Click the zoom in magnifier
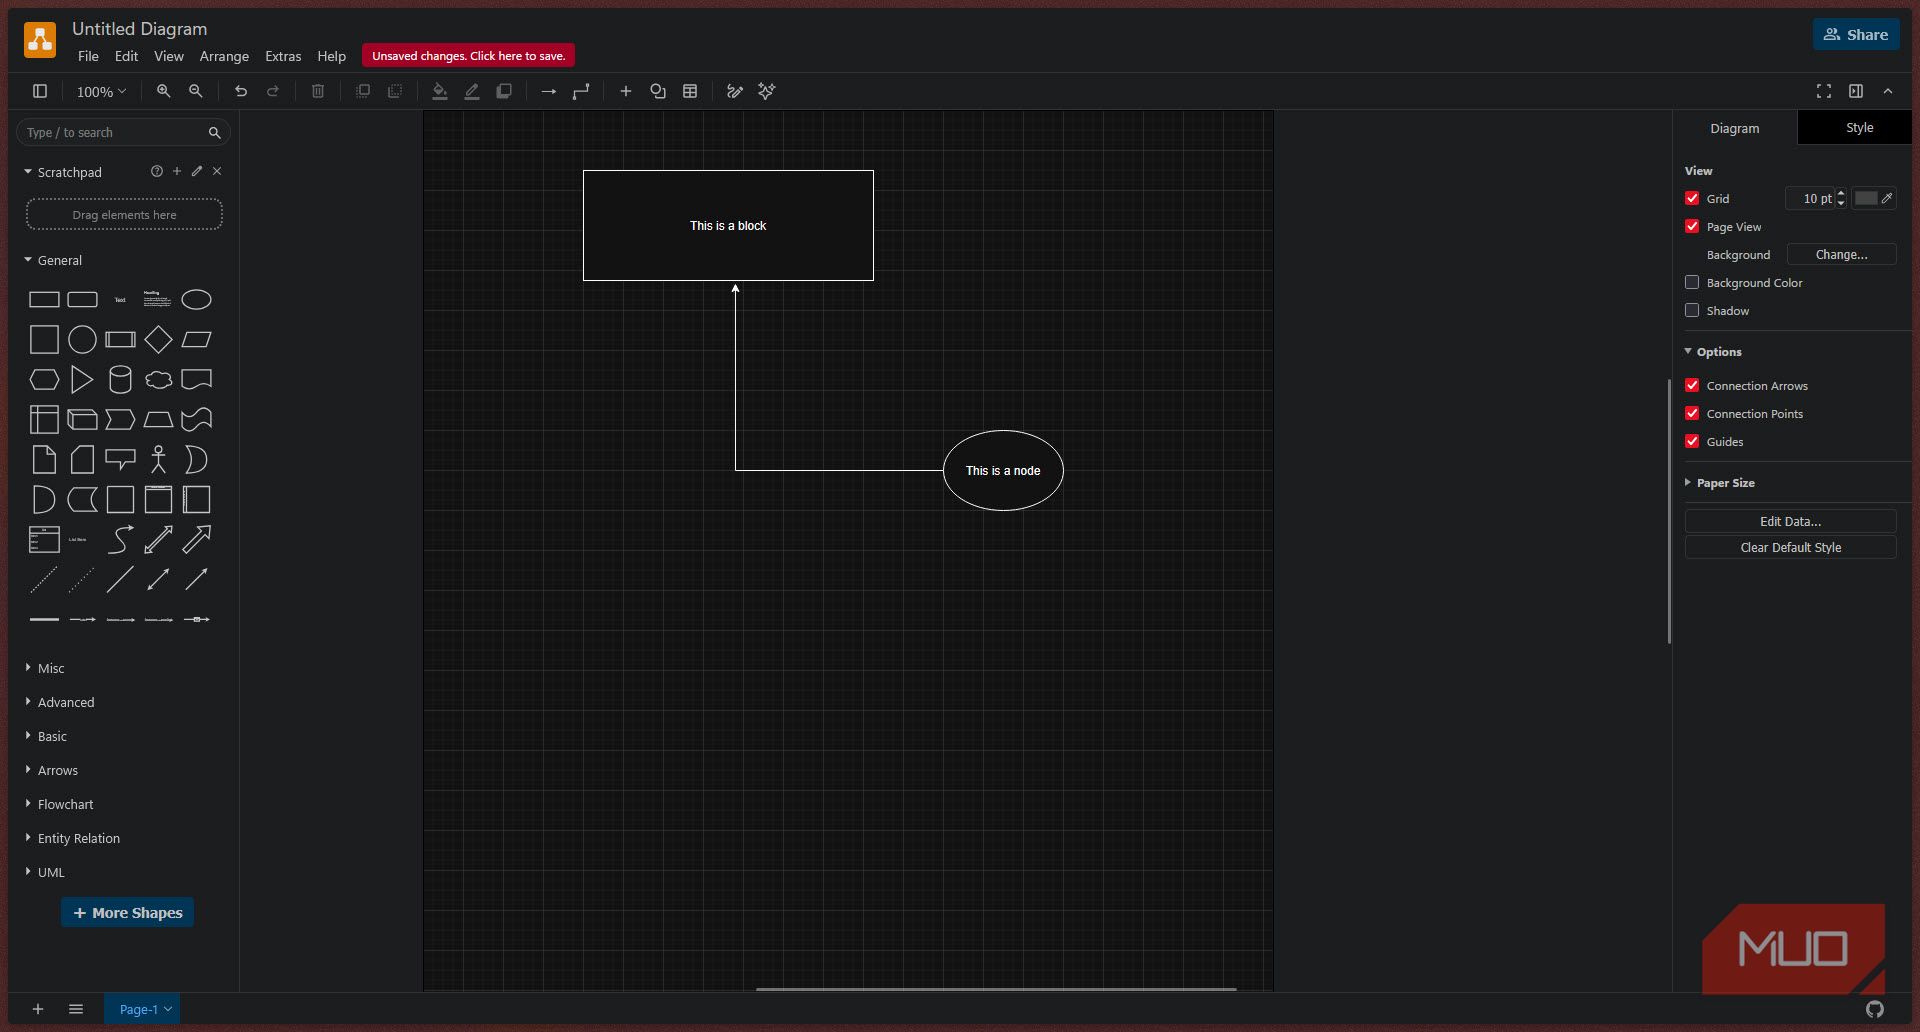Screen dimensions: 1920x1032 tap(163, 91)
